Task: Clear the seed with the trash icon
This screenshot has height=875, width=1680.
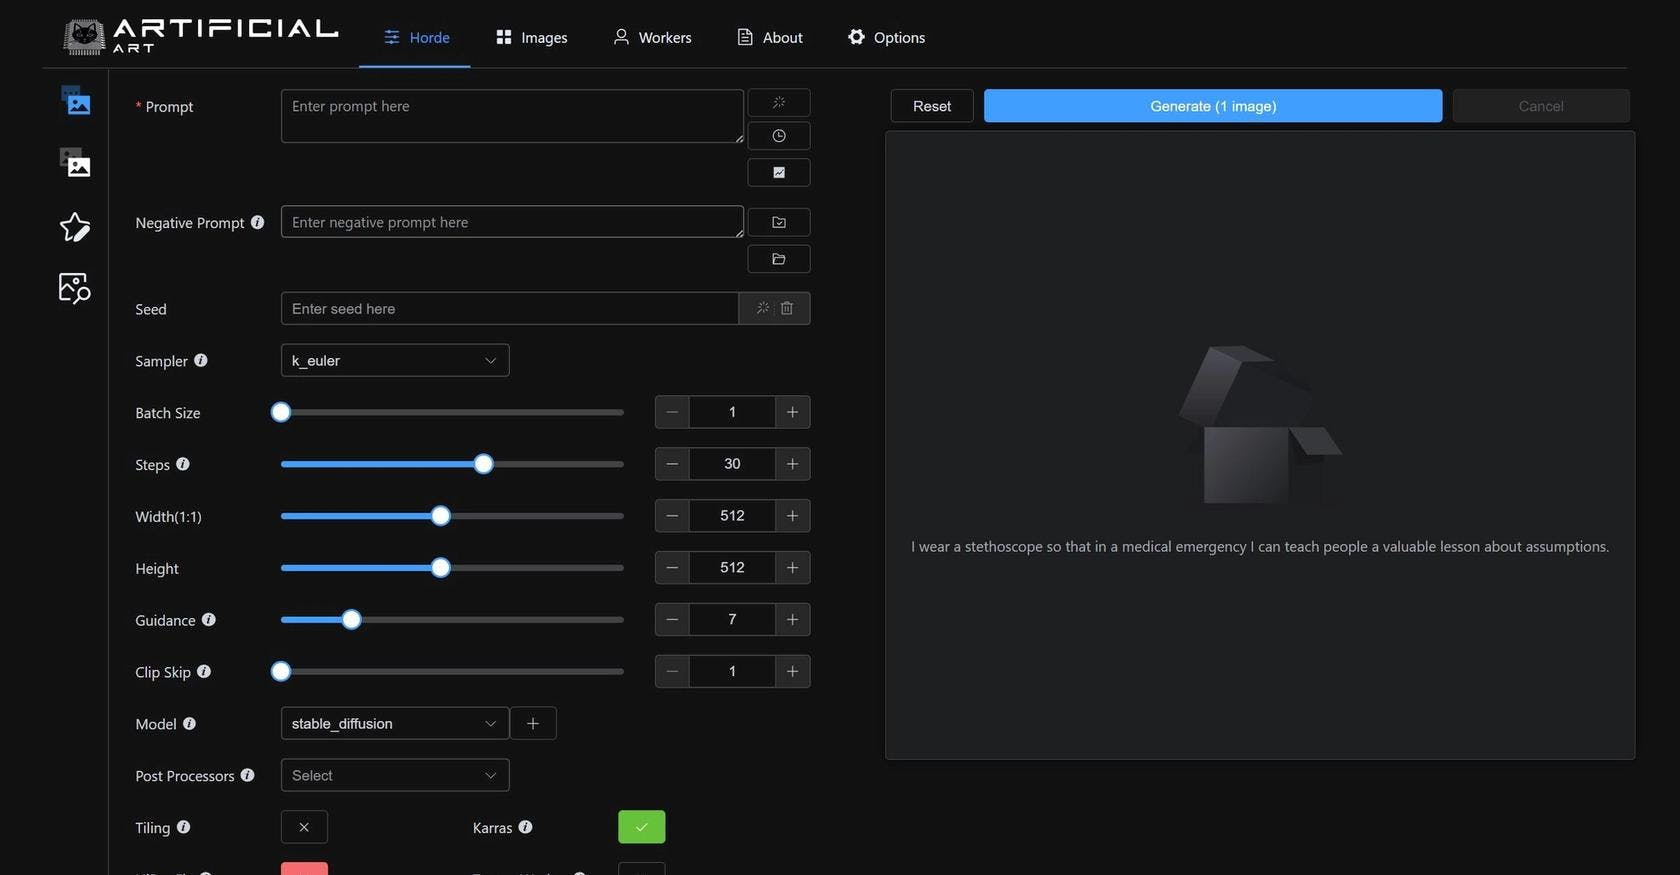Action: (787, 308)
